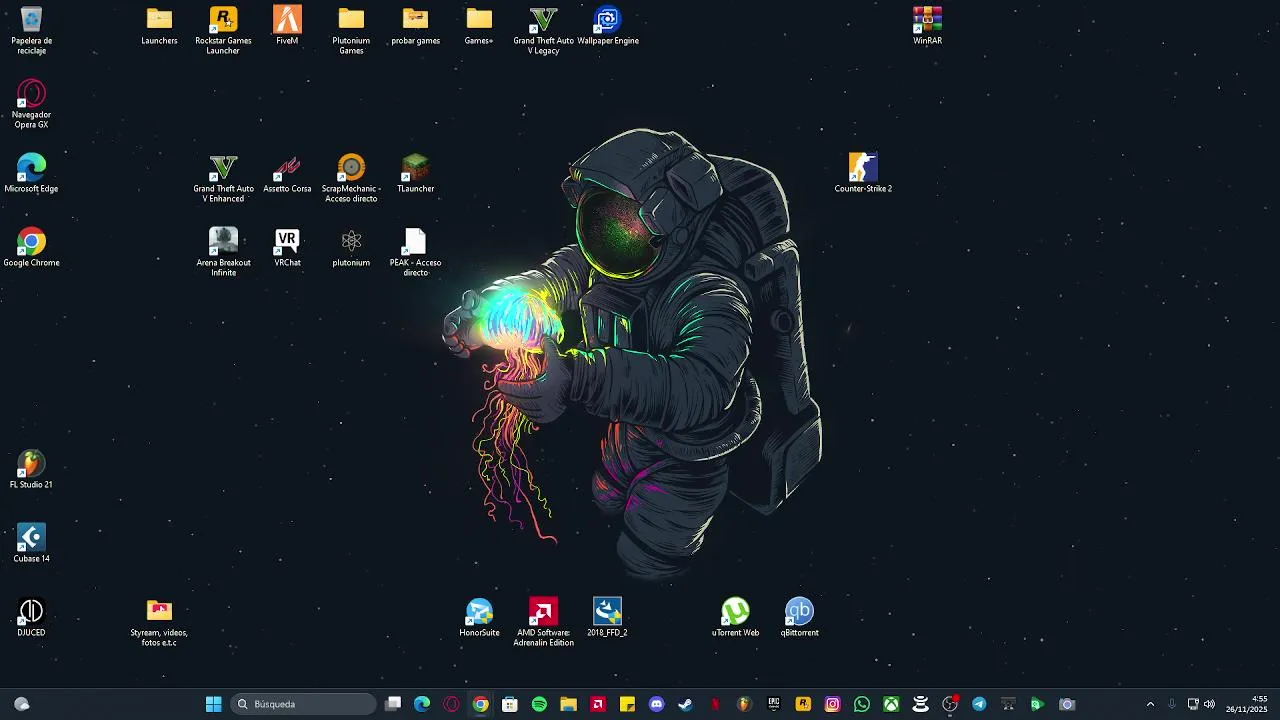Open Task View from the taskbar
This screenshot has height=720, width=1280.
393,704
